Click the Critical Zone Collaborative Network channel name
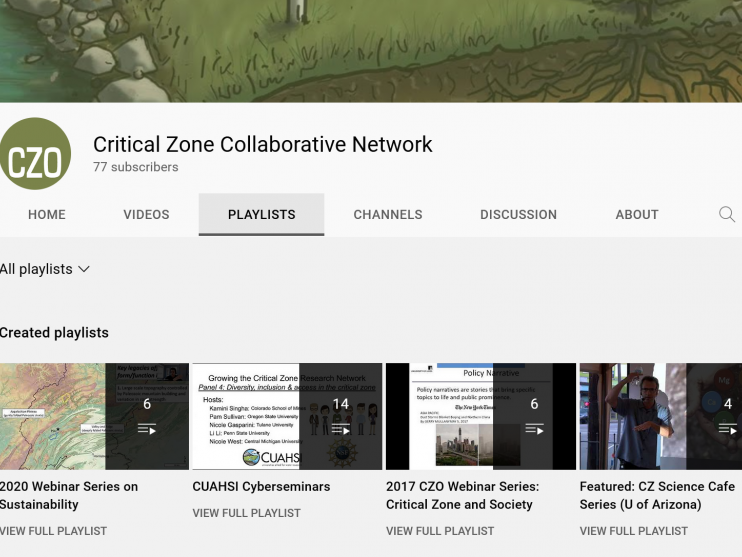The width and height of the screenshot is (742, 557). point(263,144)
